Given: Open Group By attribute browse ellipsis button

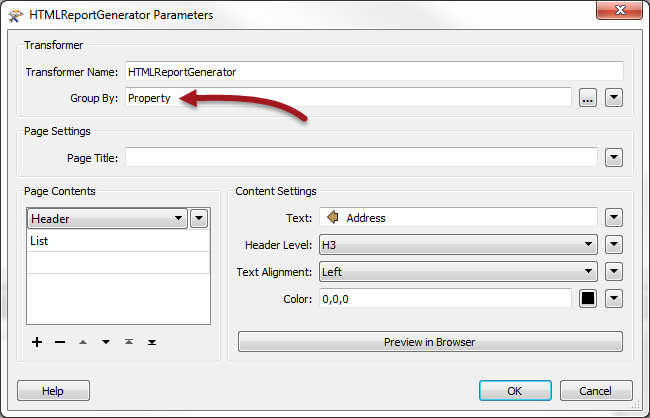Looking at the screenshot, I should tap(588, 98).
